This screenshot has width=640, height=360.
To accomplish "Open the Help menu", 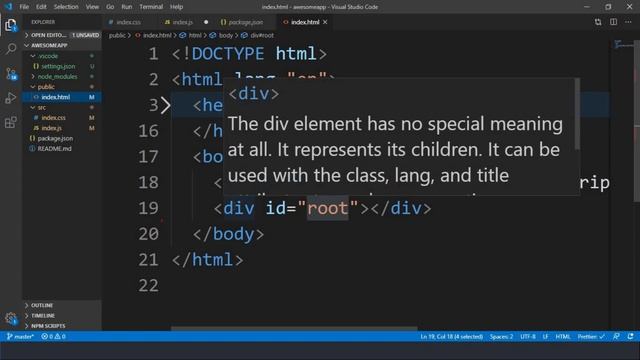I will point(176,7).
